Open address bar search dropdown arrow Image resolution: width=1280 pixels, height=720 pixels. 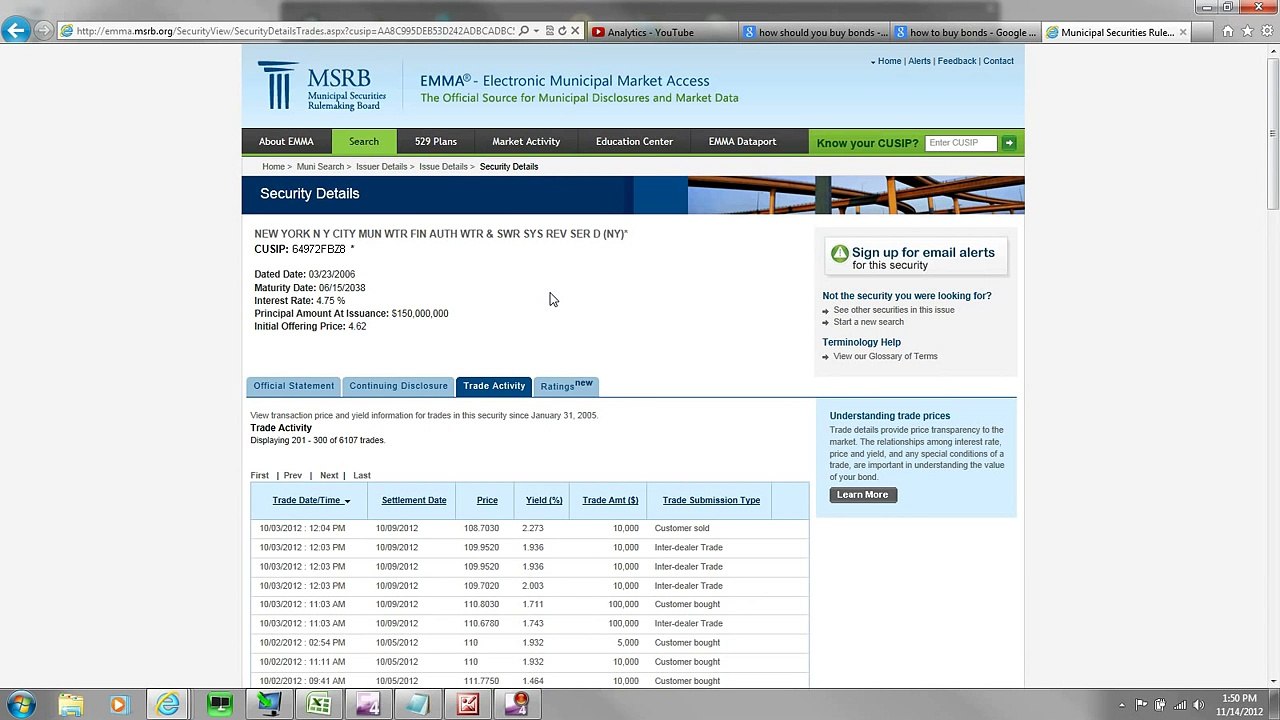pos(536,31)
